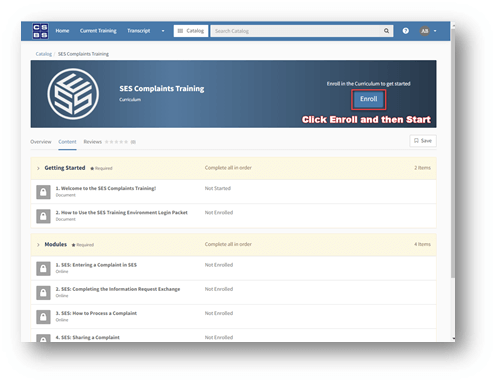Click lock icon for Entering a Complaint in SES
This screenshot has width=497, height=384.
point(43,268)
